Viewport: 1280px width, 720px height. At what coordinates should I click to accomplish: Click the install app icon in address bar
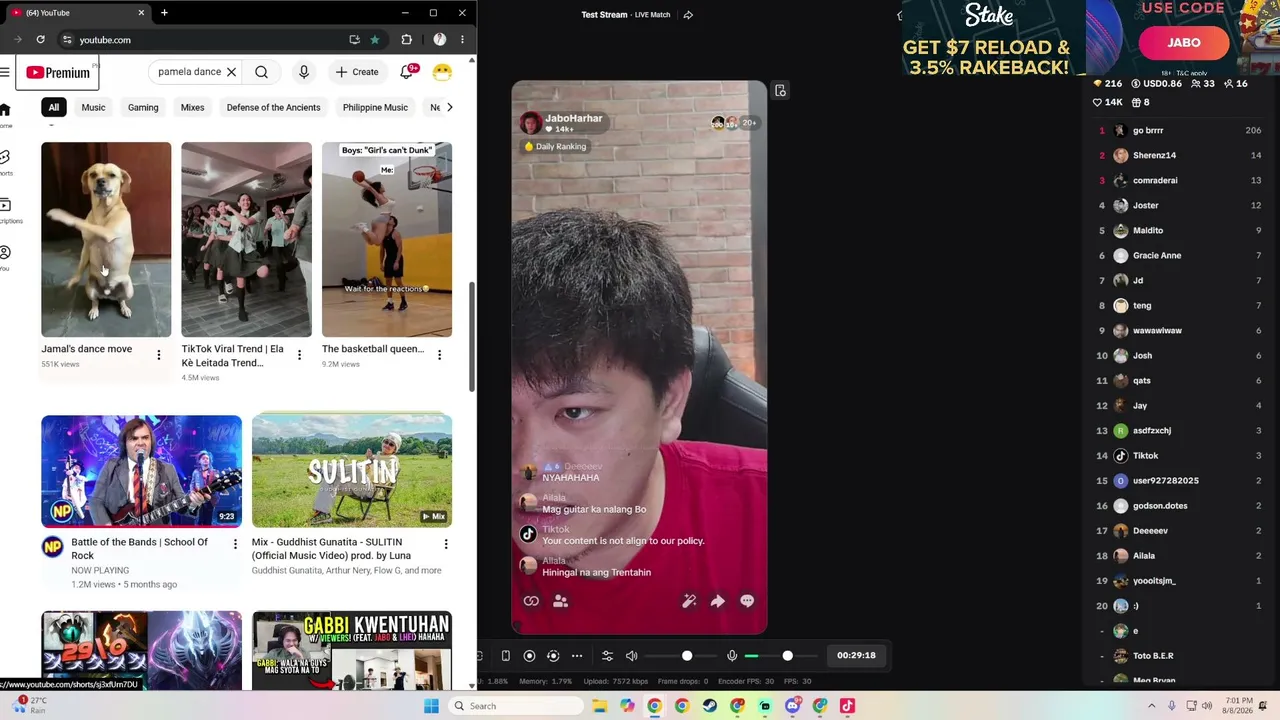(x=354, y=40)
